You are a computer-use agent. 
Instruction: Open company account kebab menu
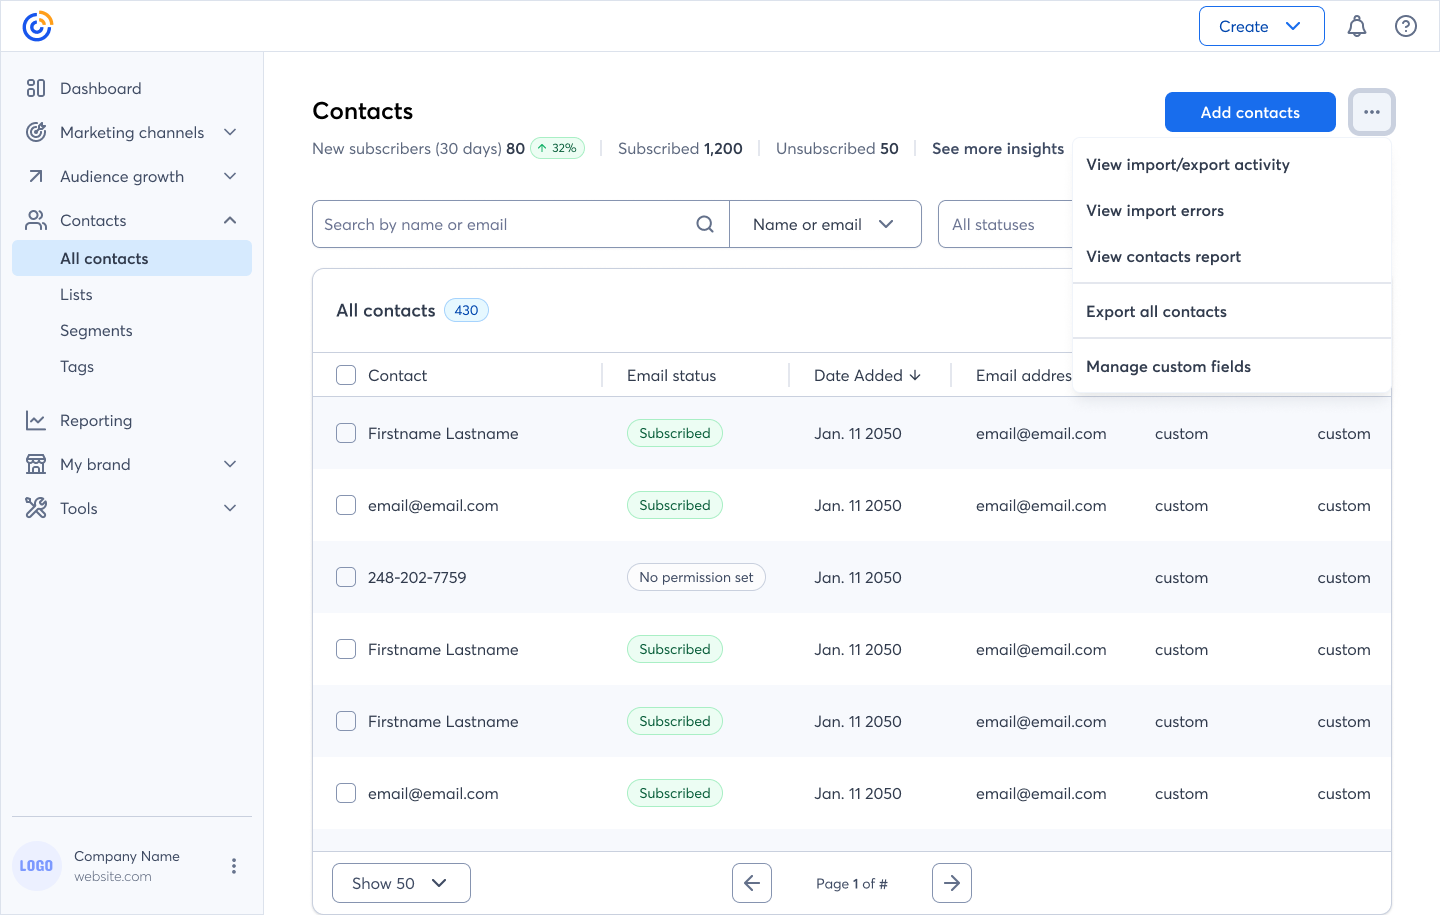(234, 866)
